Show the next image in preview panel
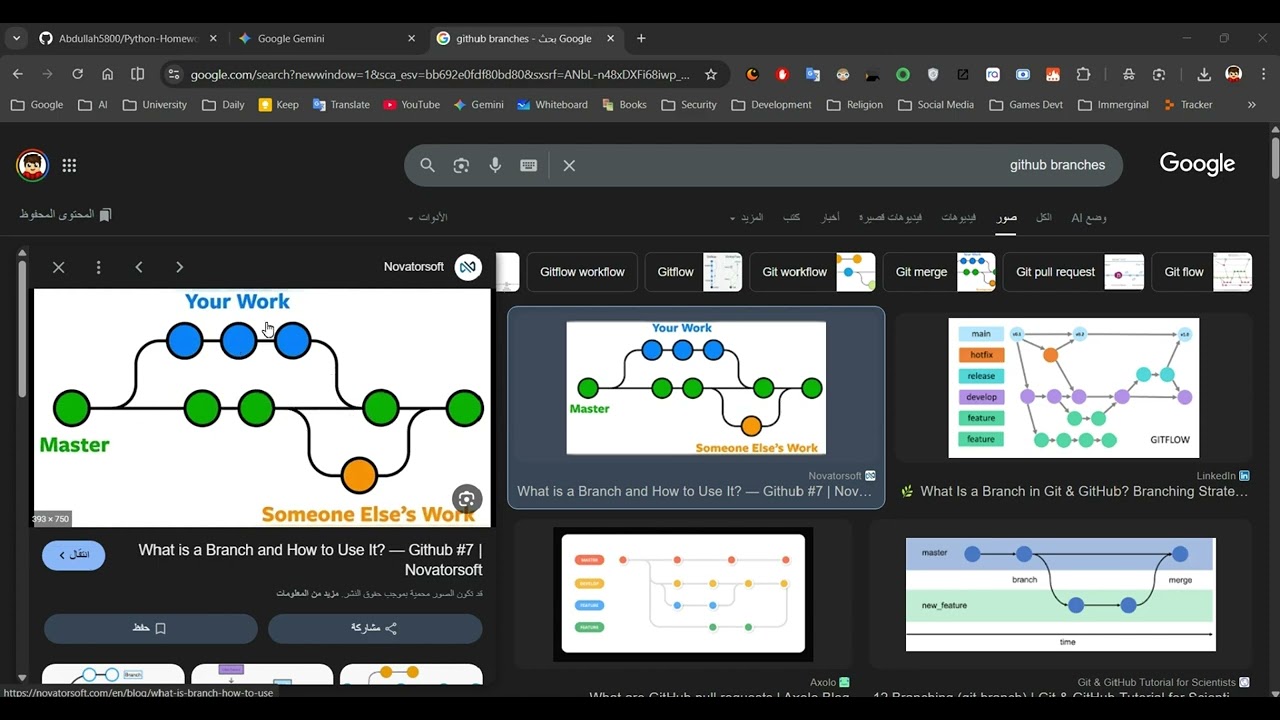 coord(179,267)
